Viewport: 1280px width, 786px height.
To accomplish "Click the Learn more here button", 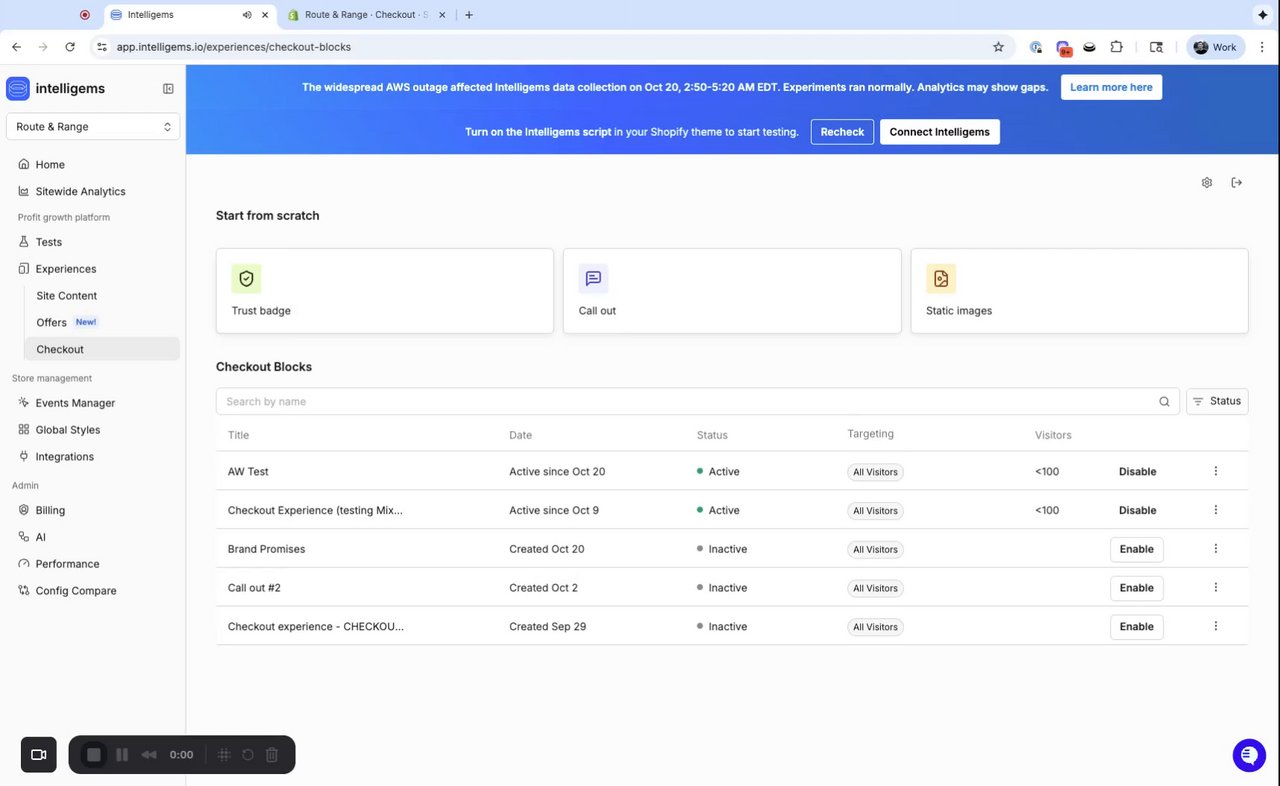I will (1111, 87).
